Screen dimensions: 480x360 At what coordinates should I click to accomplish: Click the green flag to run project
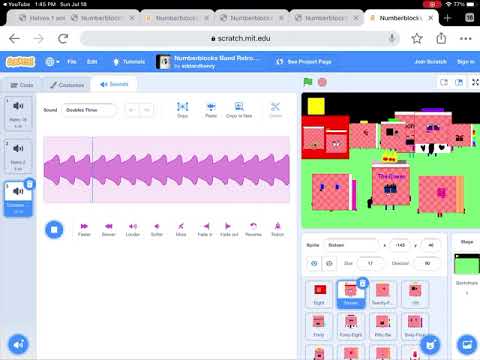(x=308, y=82)
